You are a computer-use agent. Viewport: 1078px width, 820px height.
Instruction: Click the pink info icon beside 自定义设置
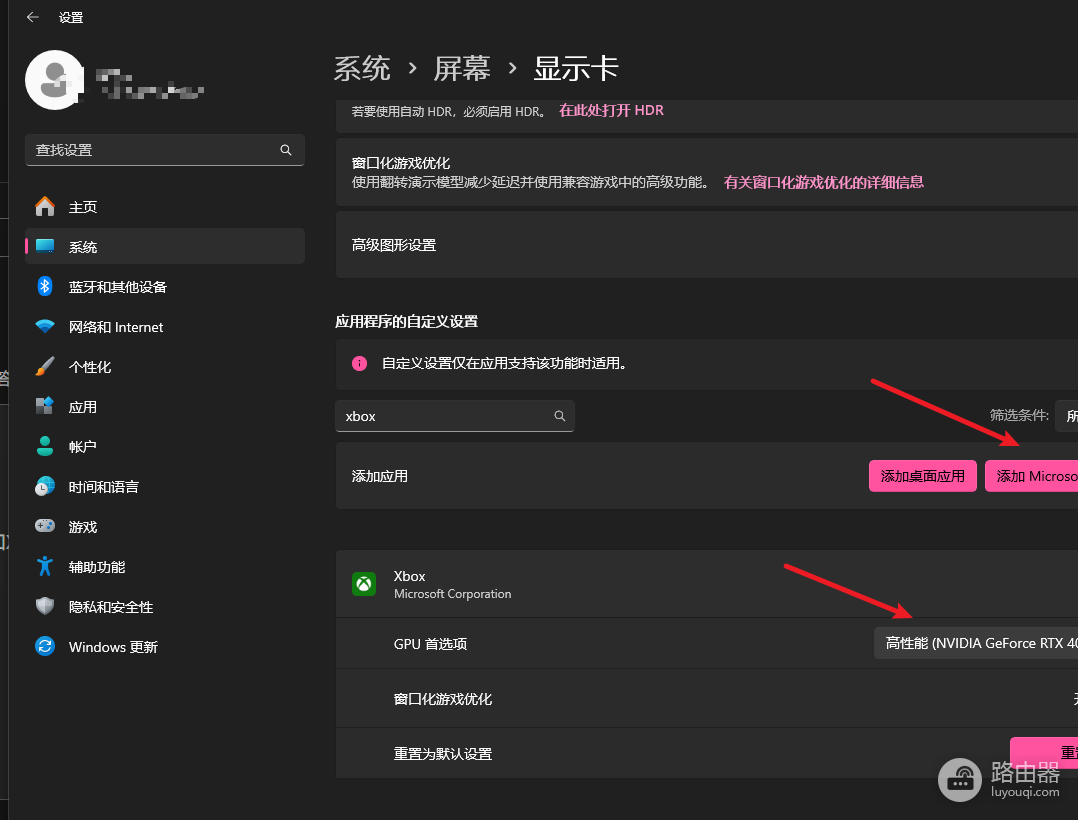point(359,363)
